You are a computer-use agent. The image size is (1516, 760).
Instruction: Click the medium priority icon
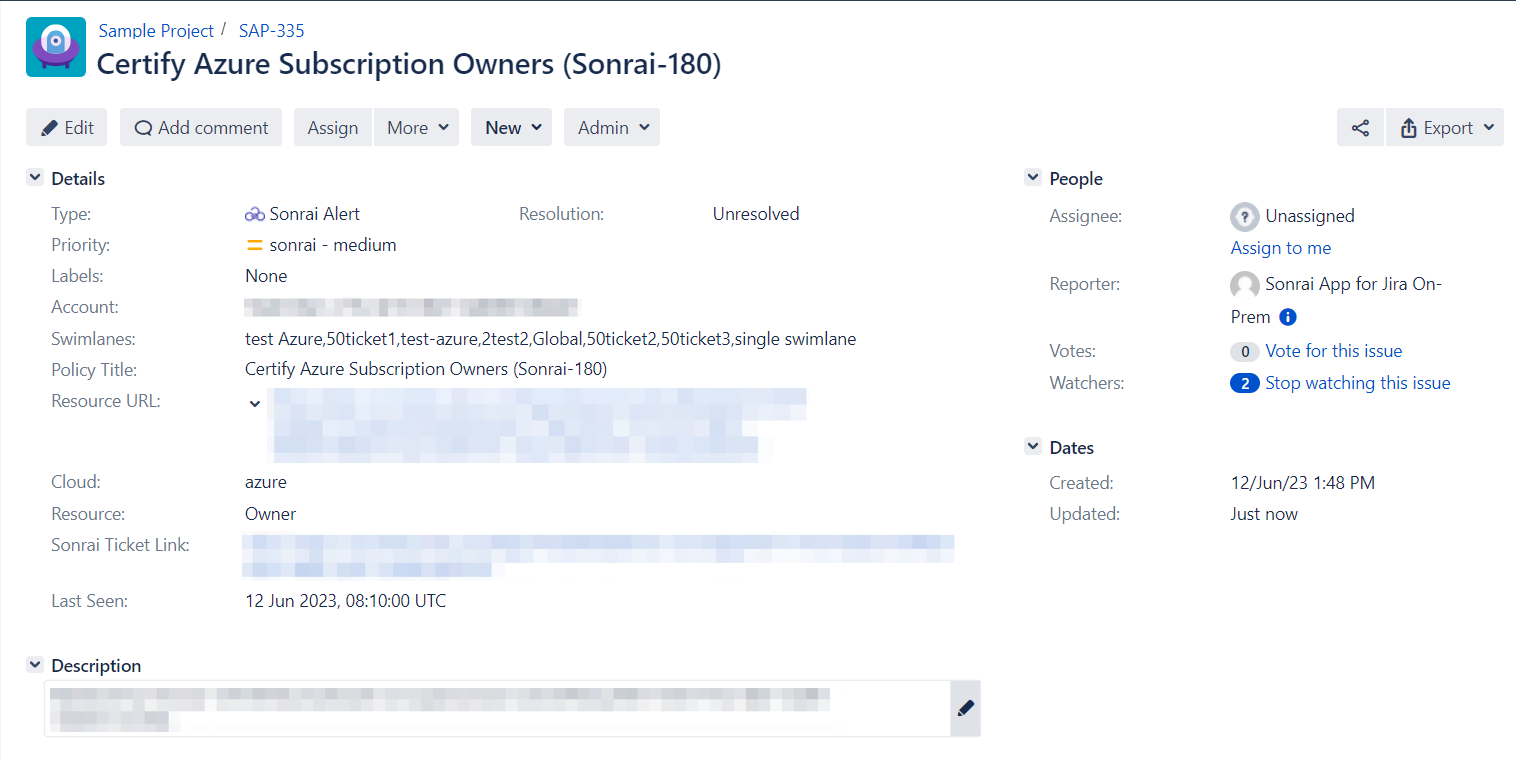[x=255, y=245]
